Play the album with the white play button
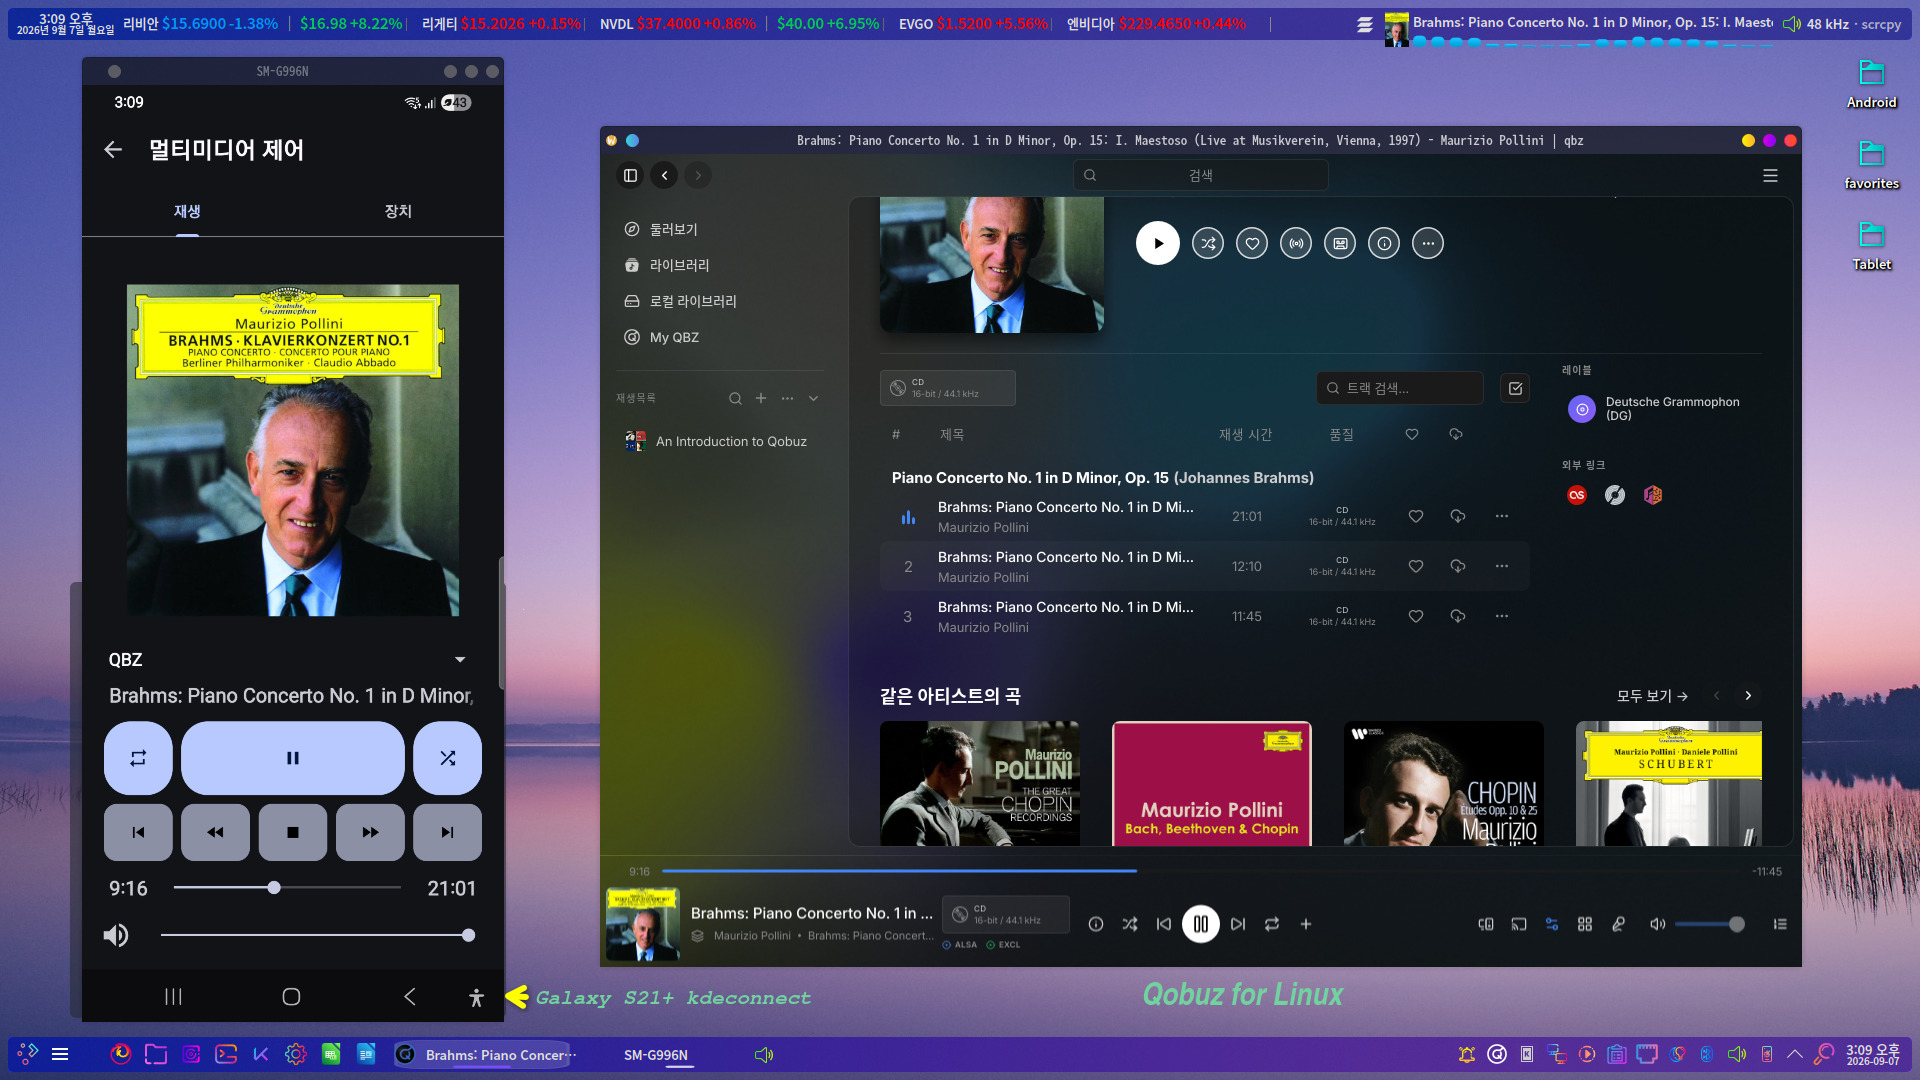Image resolution: width=1920 pixels, height=1080 pixels. pos(1158,243)
